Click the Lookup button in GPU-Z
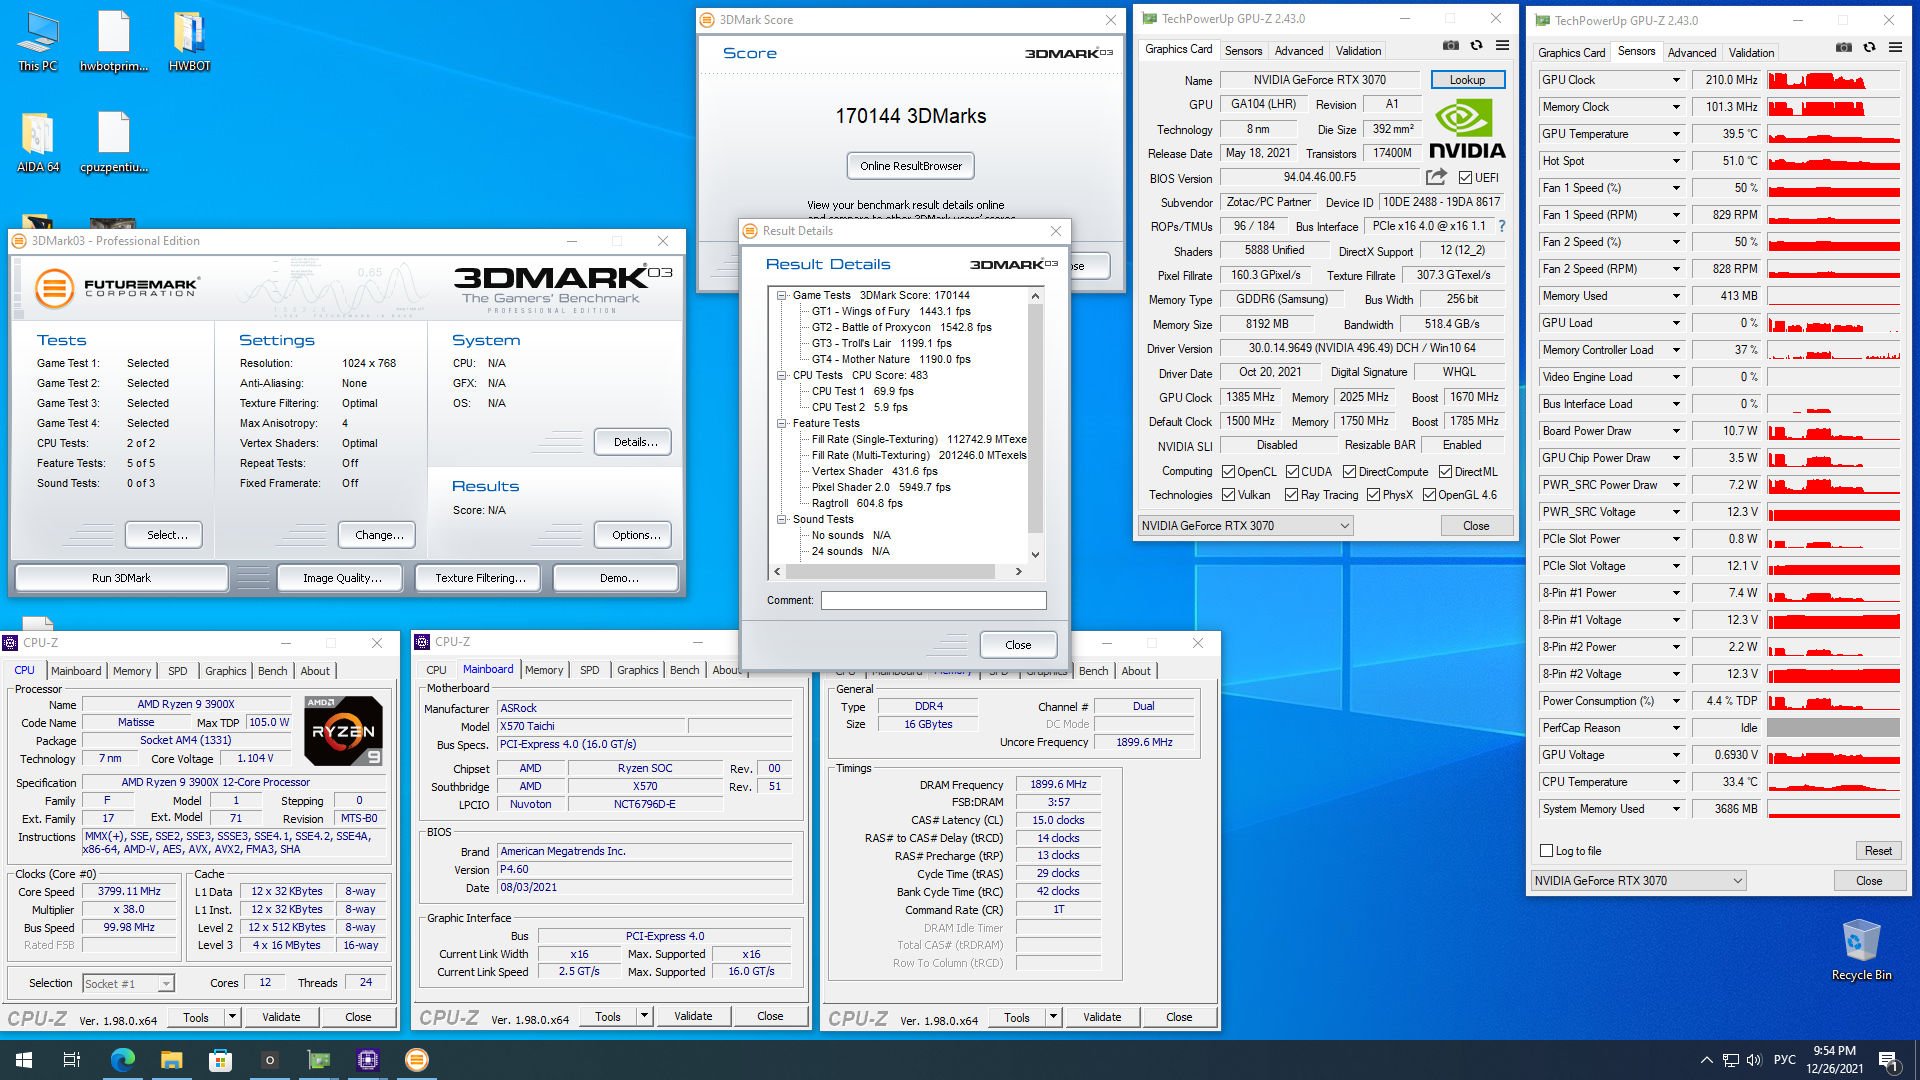Viewport: 1920px width, 1080px height. click(1467, 80)
